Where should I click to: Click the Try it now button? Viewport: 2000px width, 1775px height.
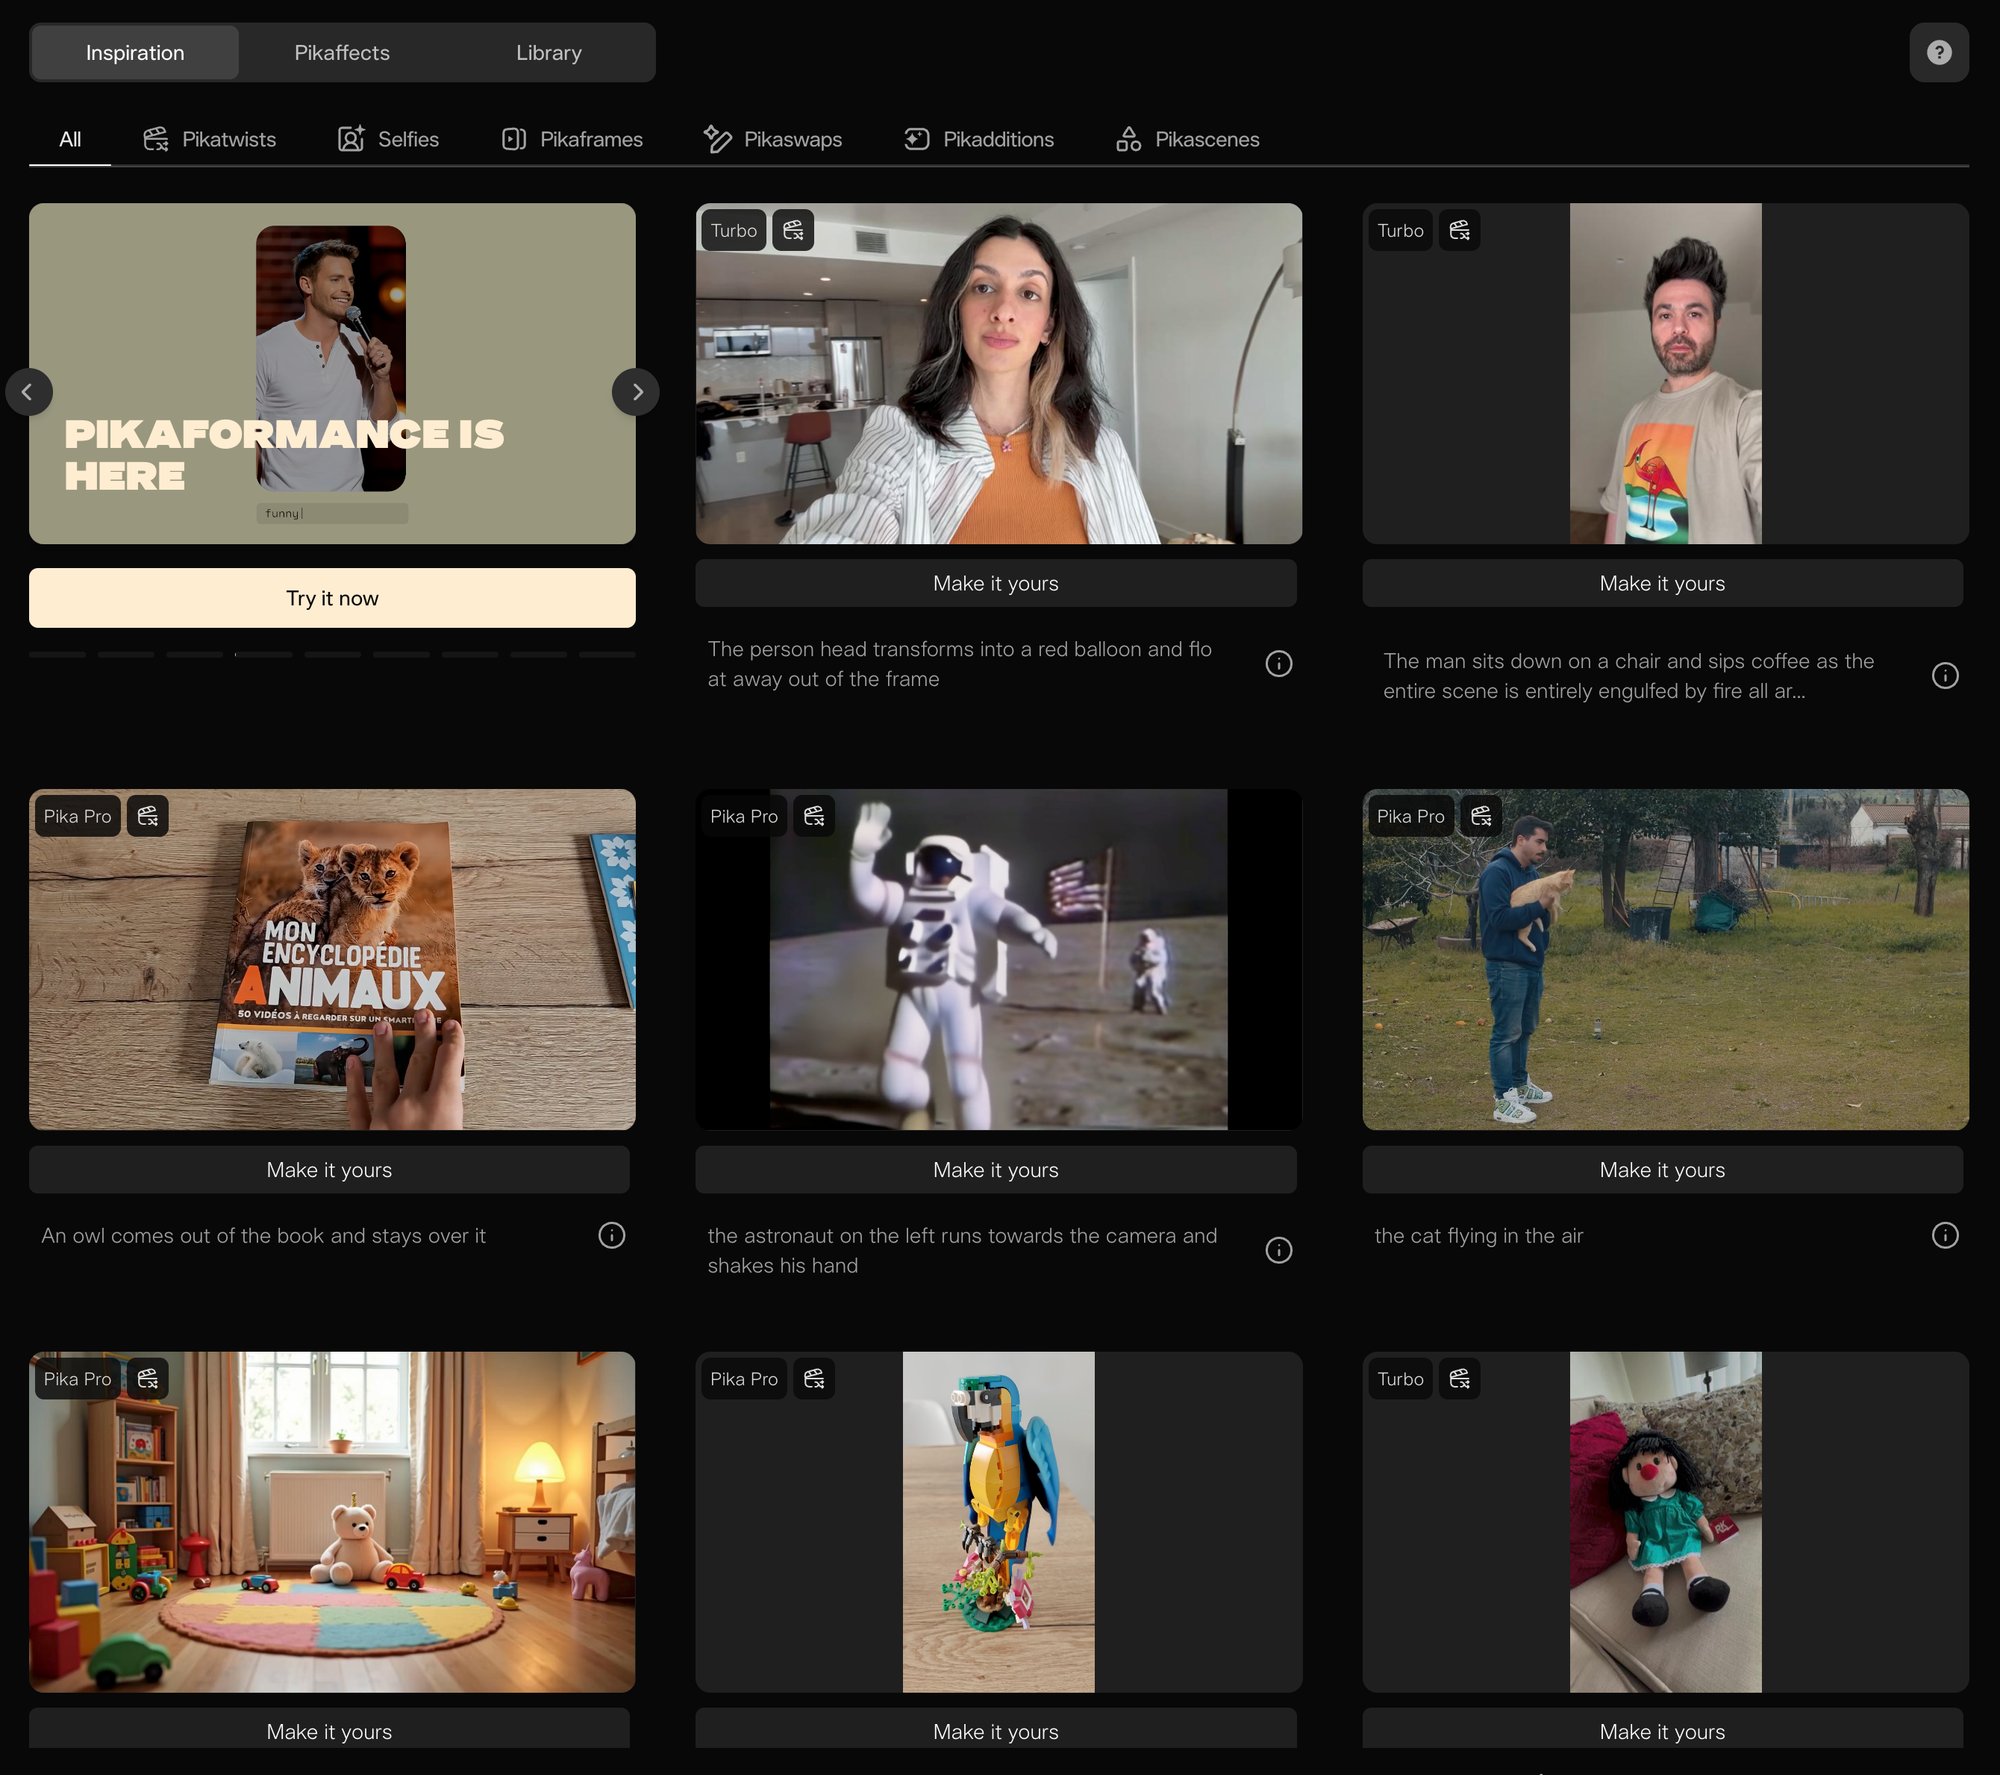332,598
